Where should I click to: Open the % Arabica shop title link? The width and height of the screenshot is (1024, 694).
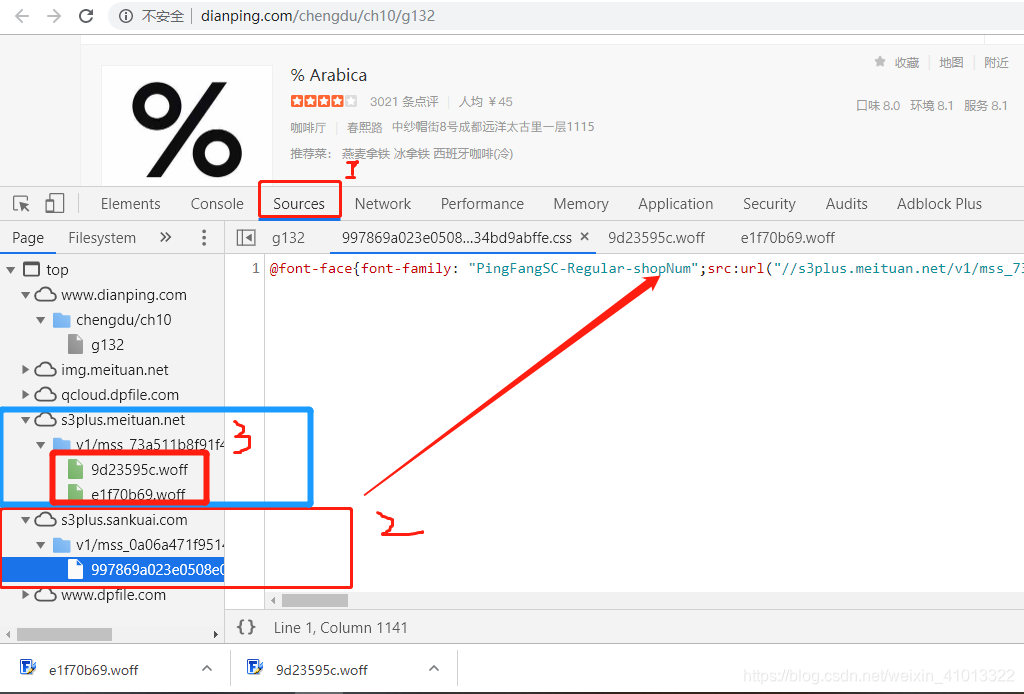pyautogui.click(x=328, y=75)
